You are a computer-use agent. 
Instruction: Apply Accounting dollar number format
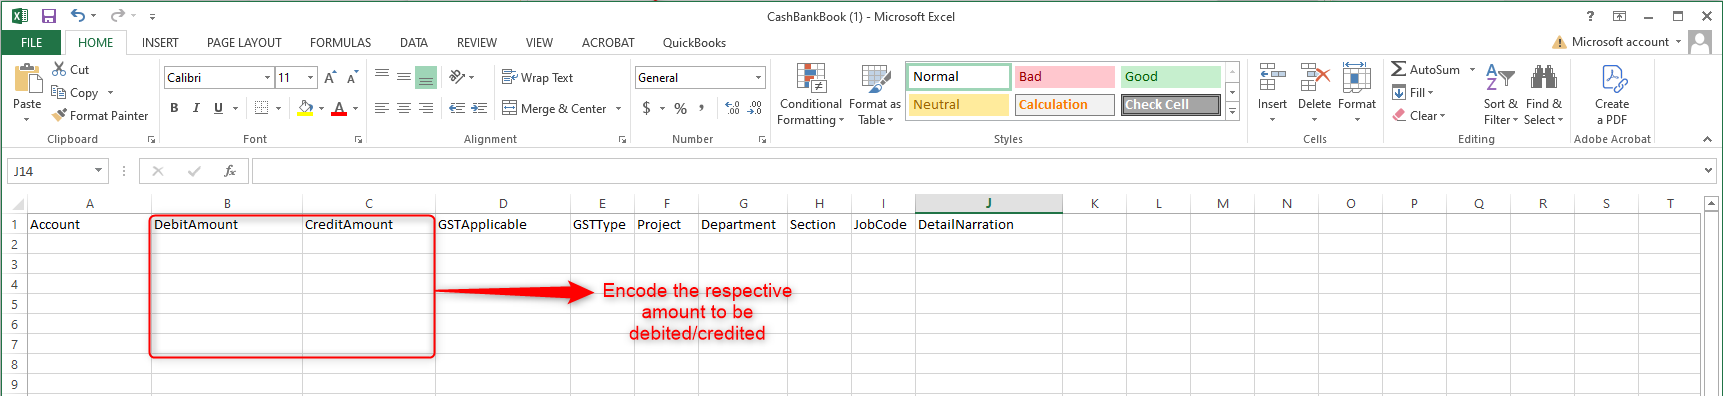click(x=647, y=108)
